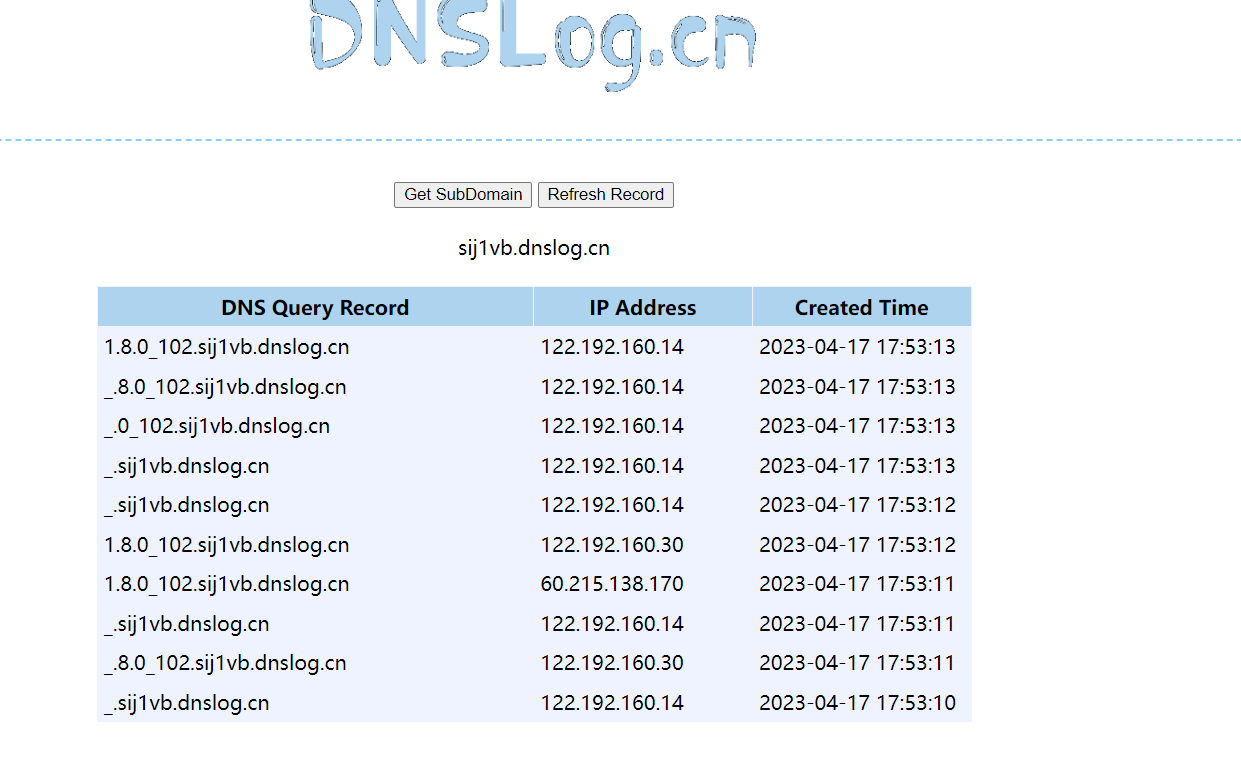This screenshot has width=1241, height=759.
Task: Click IP 122.192.160.30 in the 17:53:12 row
Action: pos(612,546)
